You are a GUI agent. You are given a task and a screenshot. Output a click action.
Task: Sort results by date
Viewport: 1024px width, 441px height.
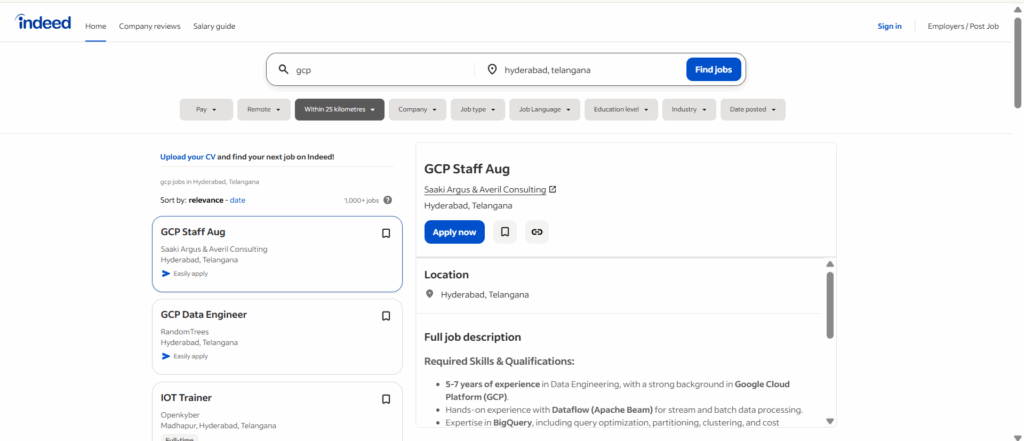pyautogui.click(x=238, y=200)
